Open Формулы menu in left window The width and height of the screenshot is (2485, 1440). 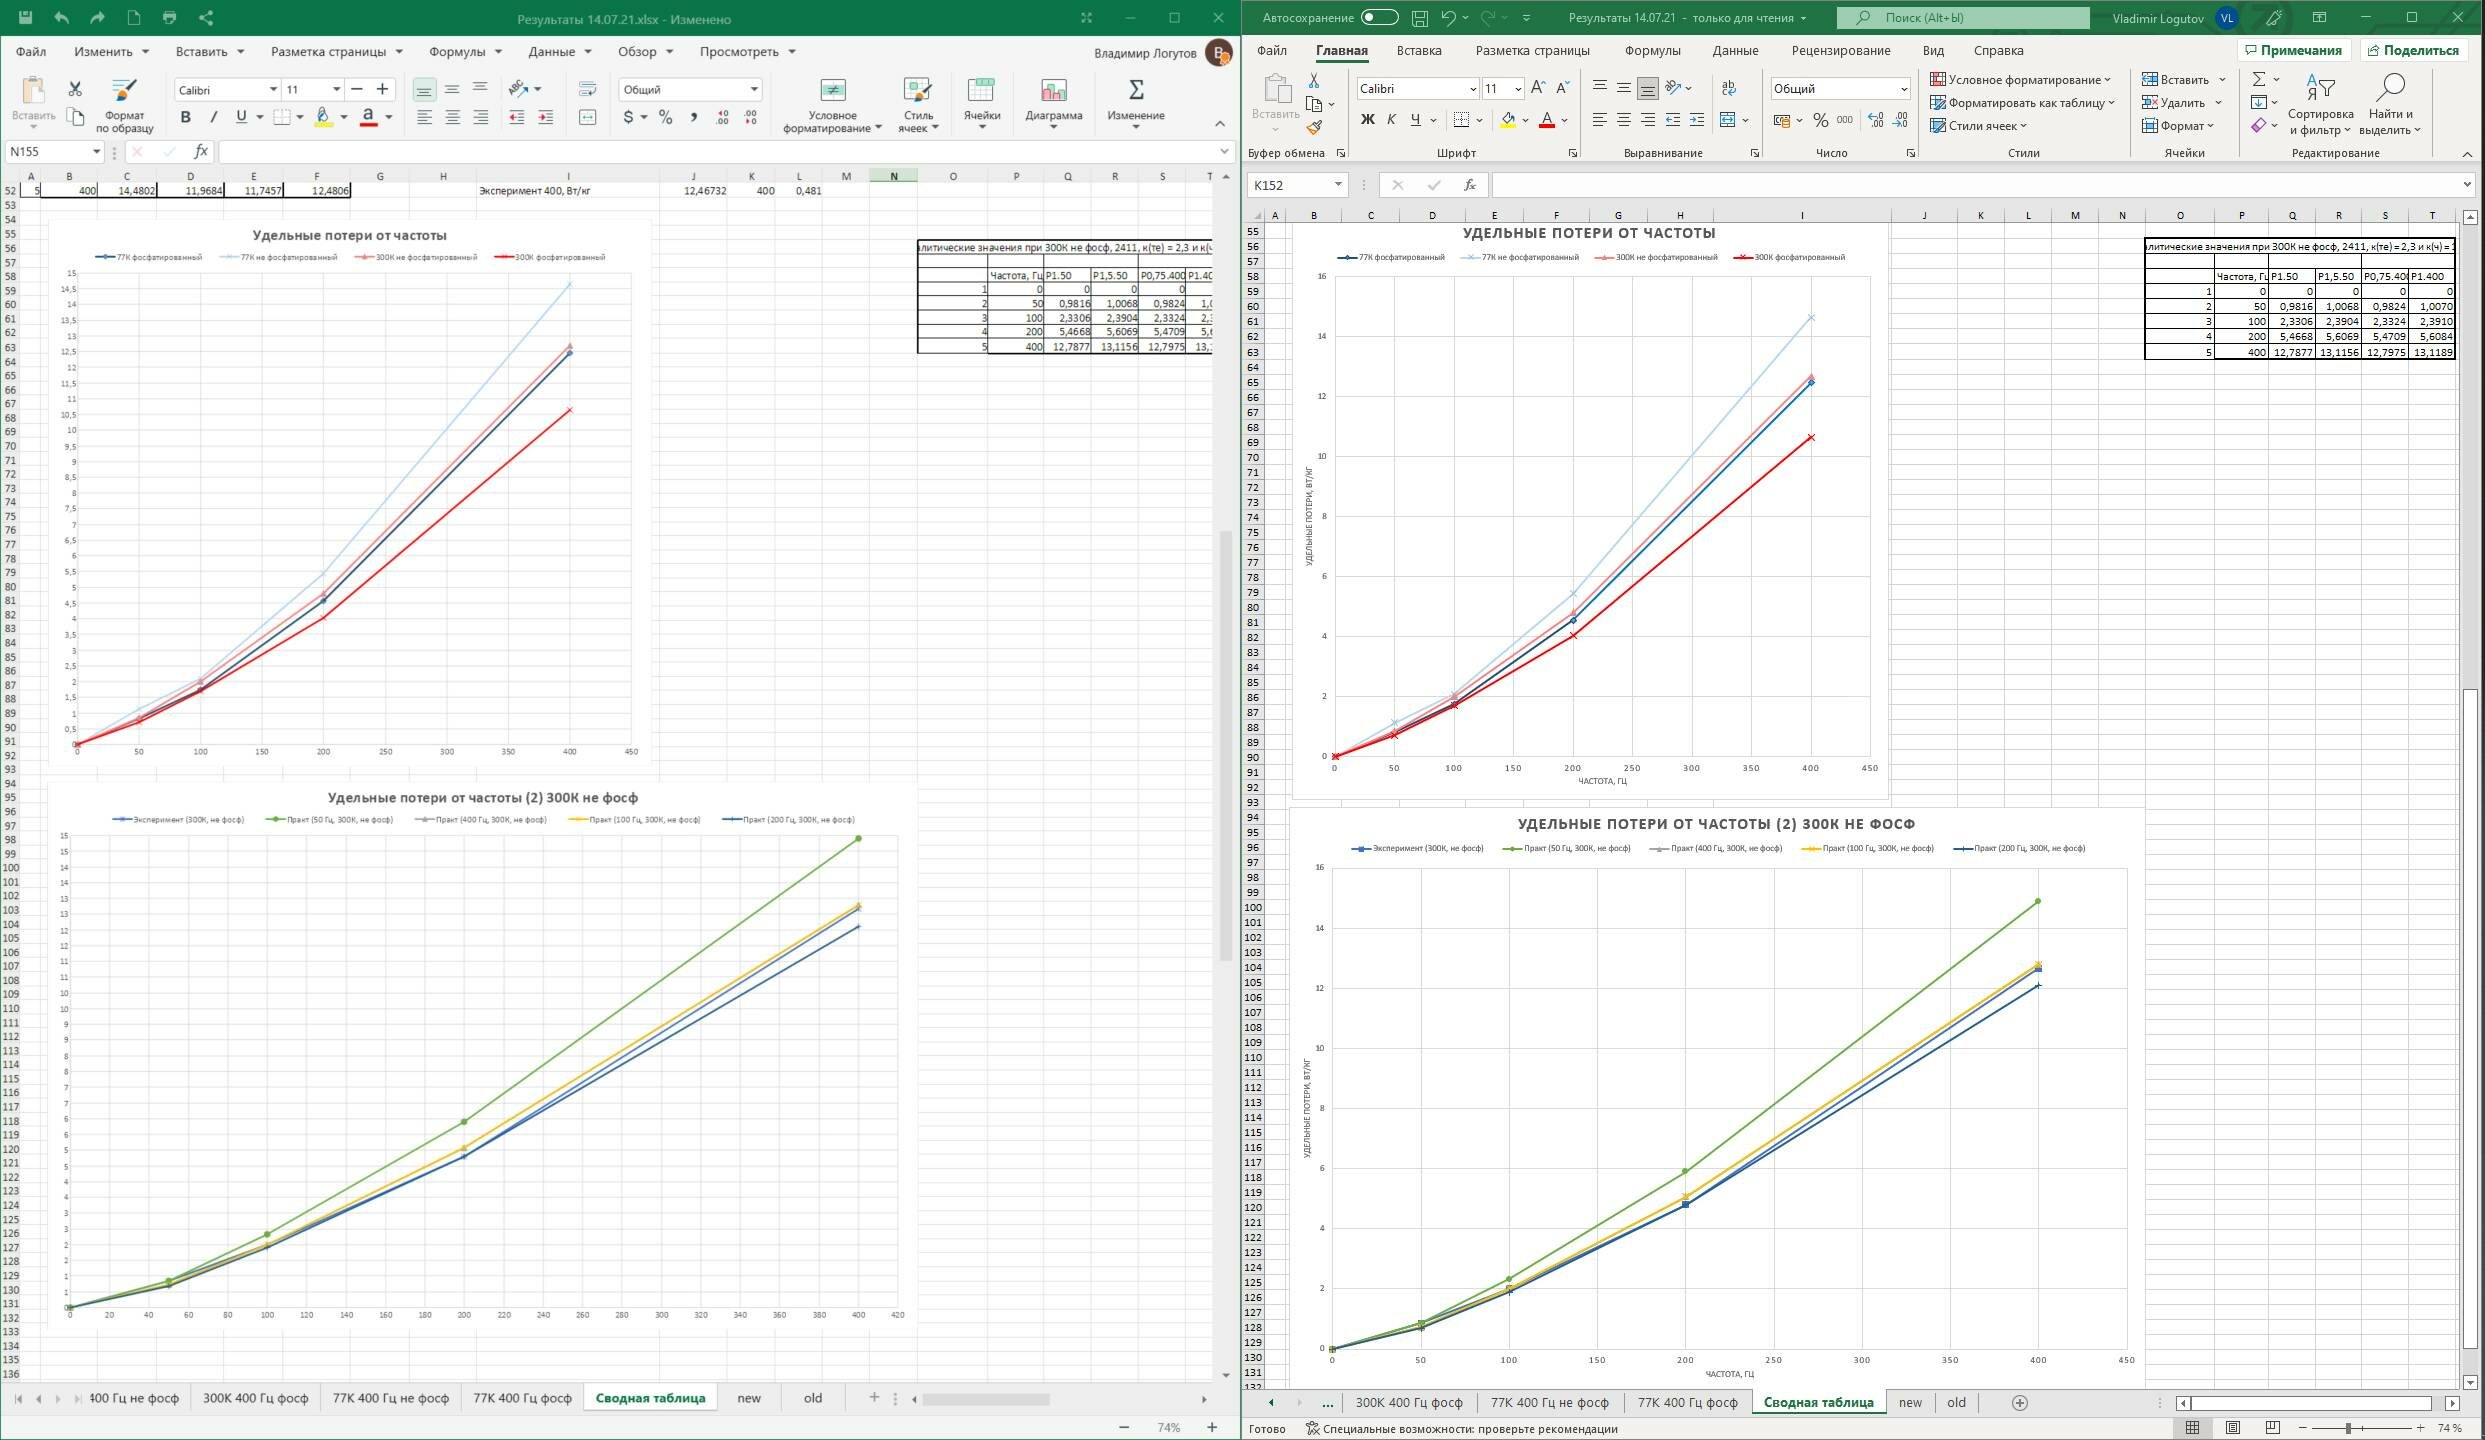[465, 51]
